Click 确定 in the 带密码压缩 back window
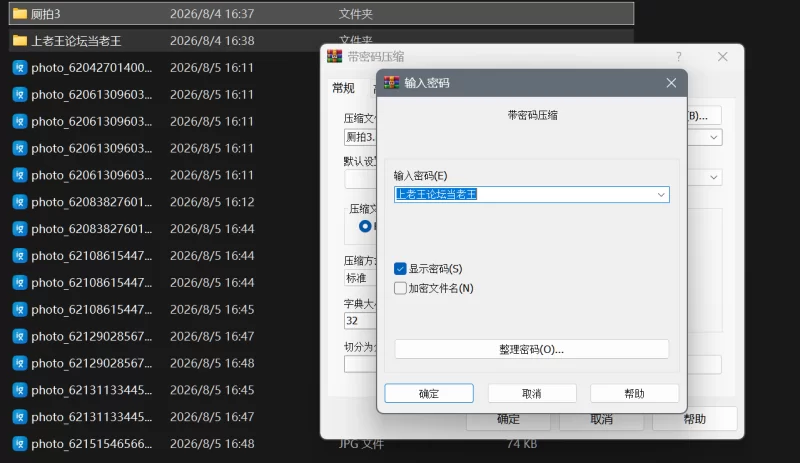 [508, 419]
